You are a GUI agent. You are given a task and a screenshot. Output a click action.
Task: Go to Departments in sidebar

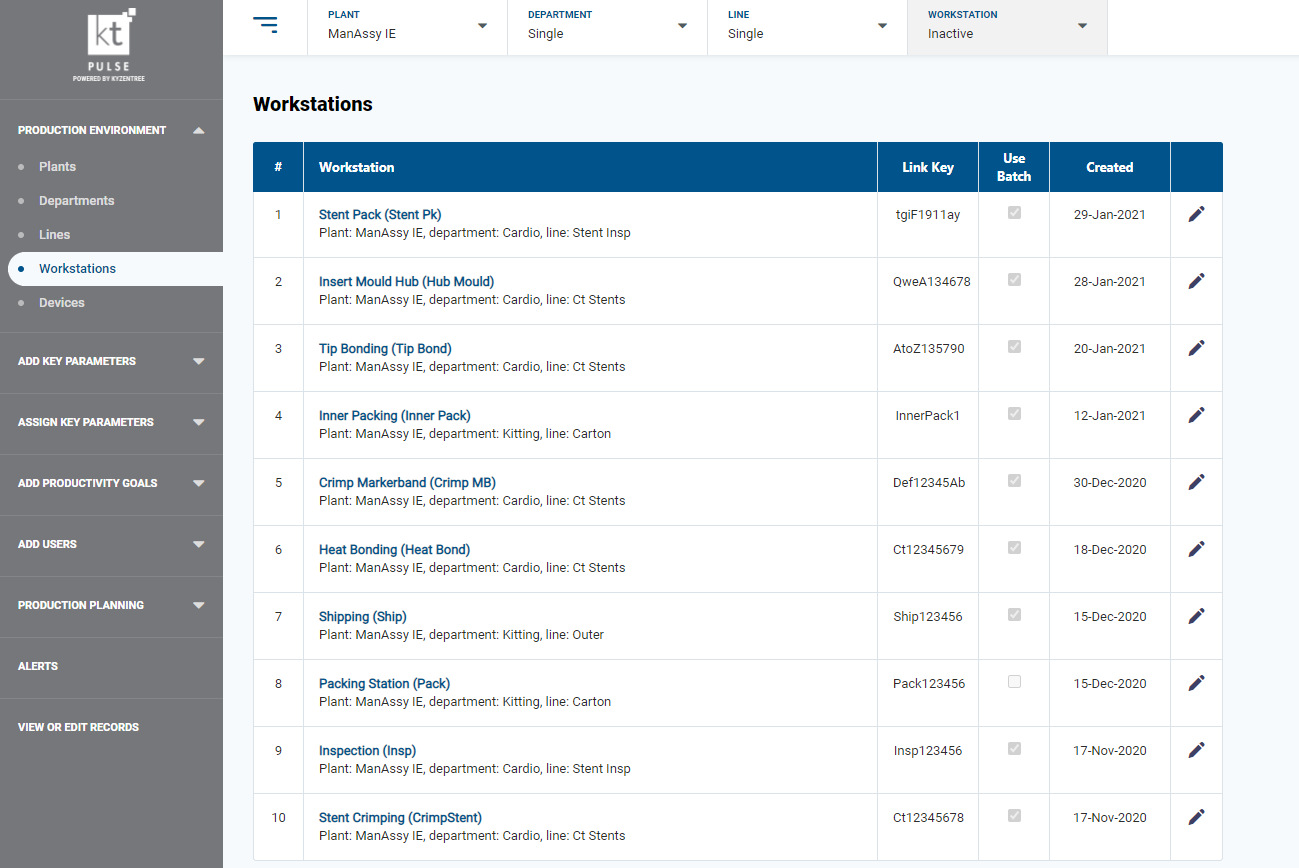[x=76, y=201]
